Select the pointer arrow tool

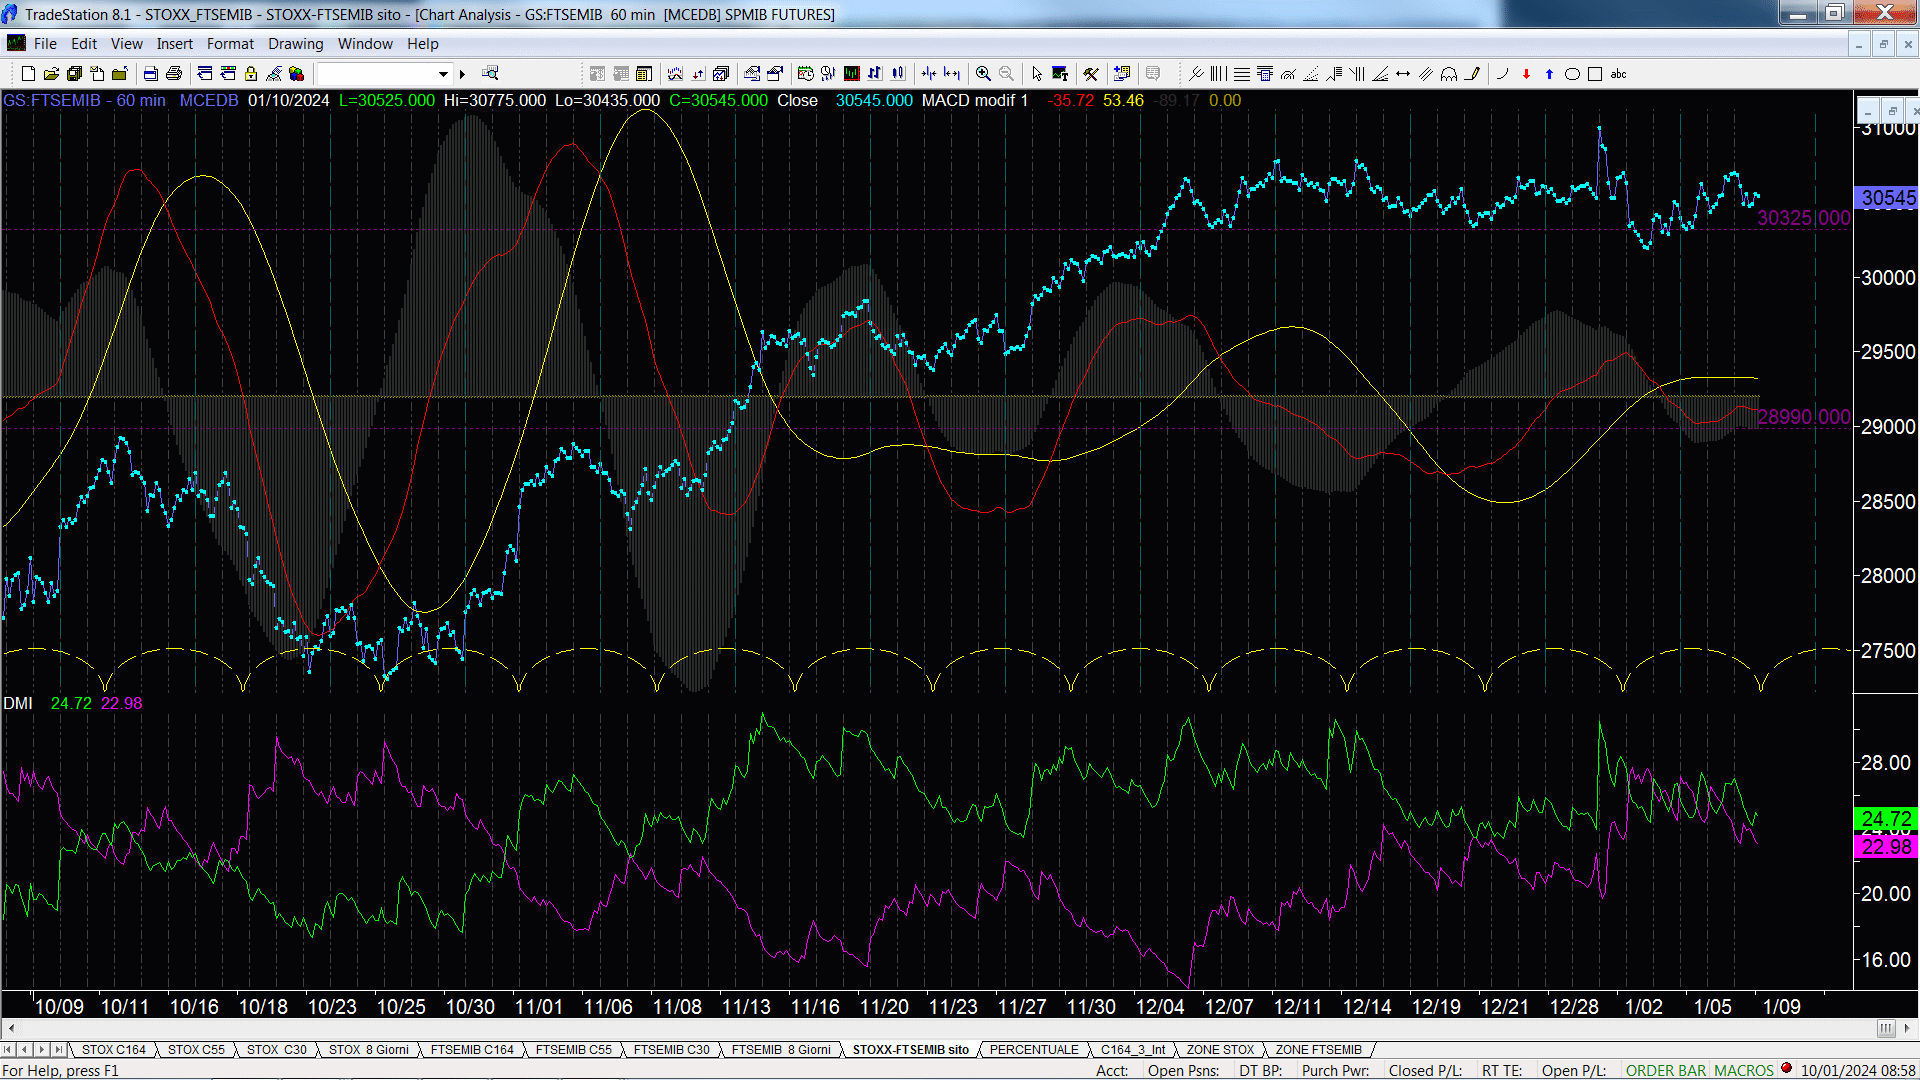(1037, 73)
